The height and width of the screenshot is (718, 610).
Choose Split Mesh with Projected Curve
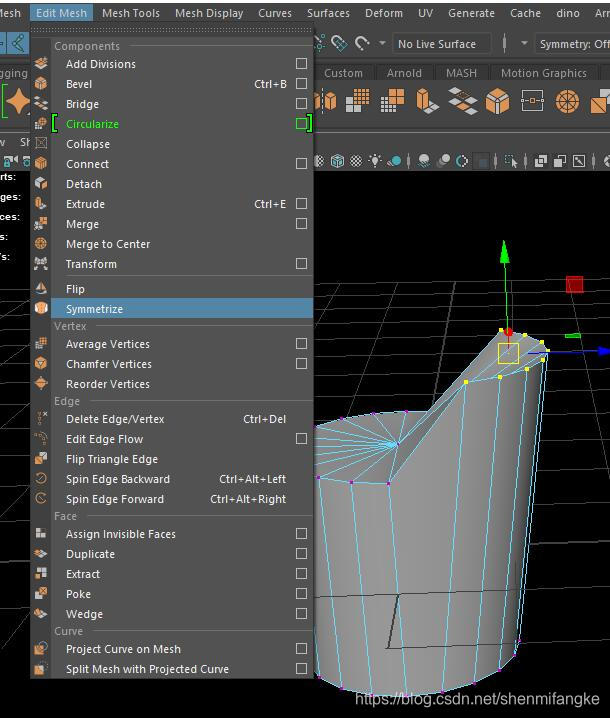pyautogui.click(x=182, y=669)
